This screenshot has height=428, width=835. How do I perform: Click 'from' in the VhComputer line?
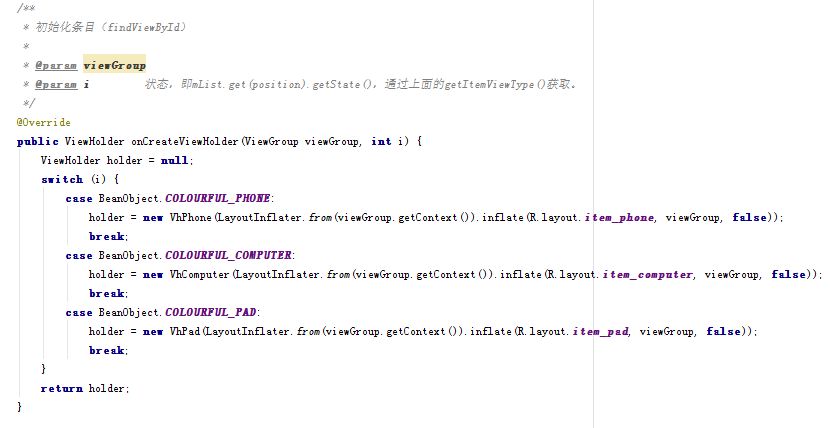tap(338, 275)
